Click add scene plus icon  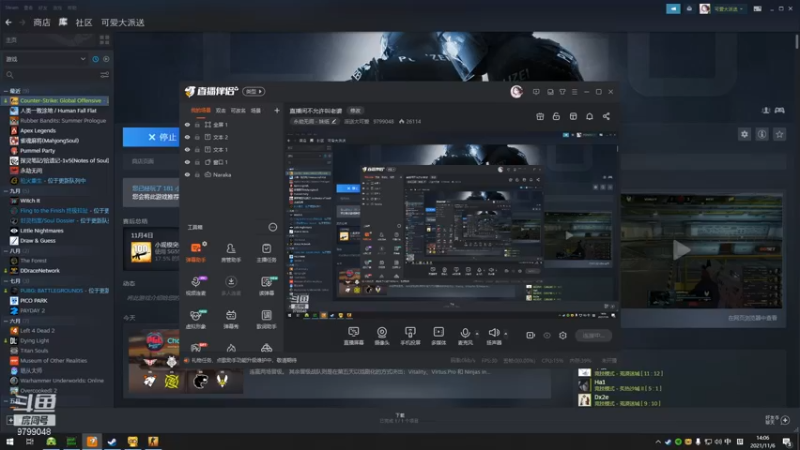[x=277, y=110]
